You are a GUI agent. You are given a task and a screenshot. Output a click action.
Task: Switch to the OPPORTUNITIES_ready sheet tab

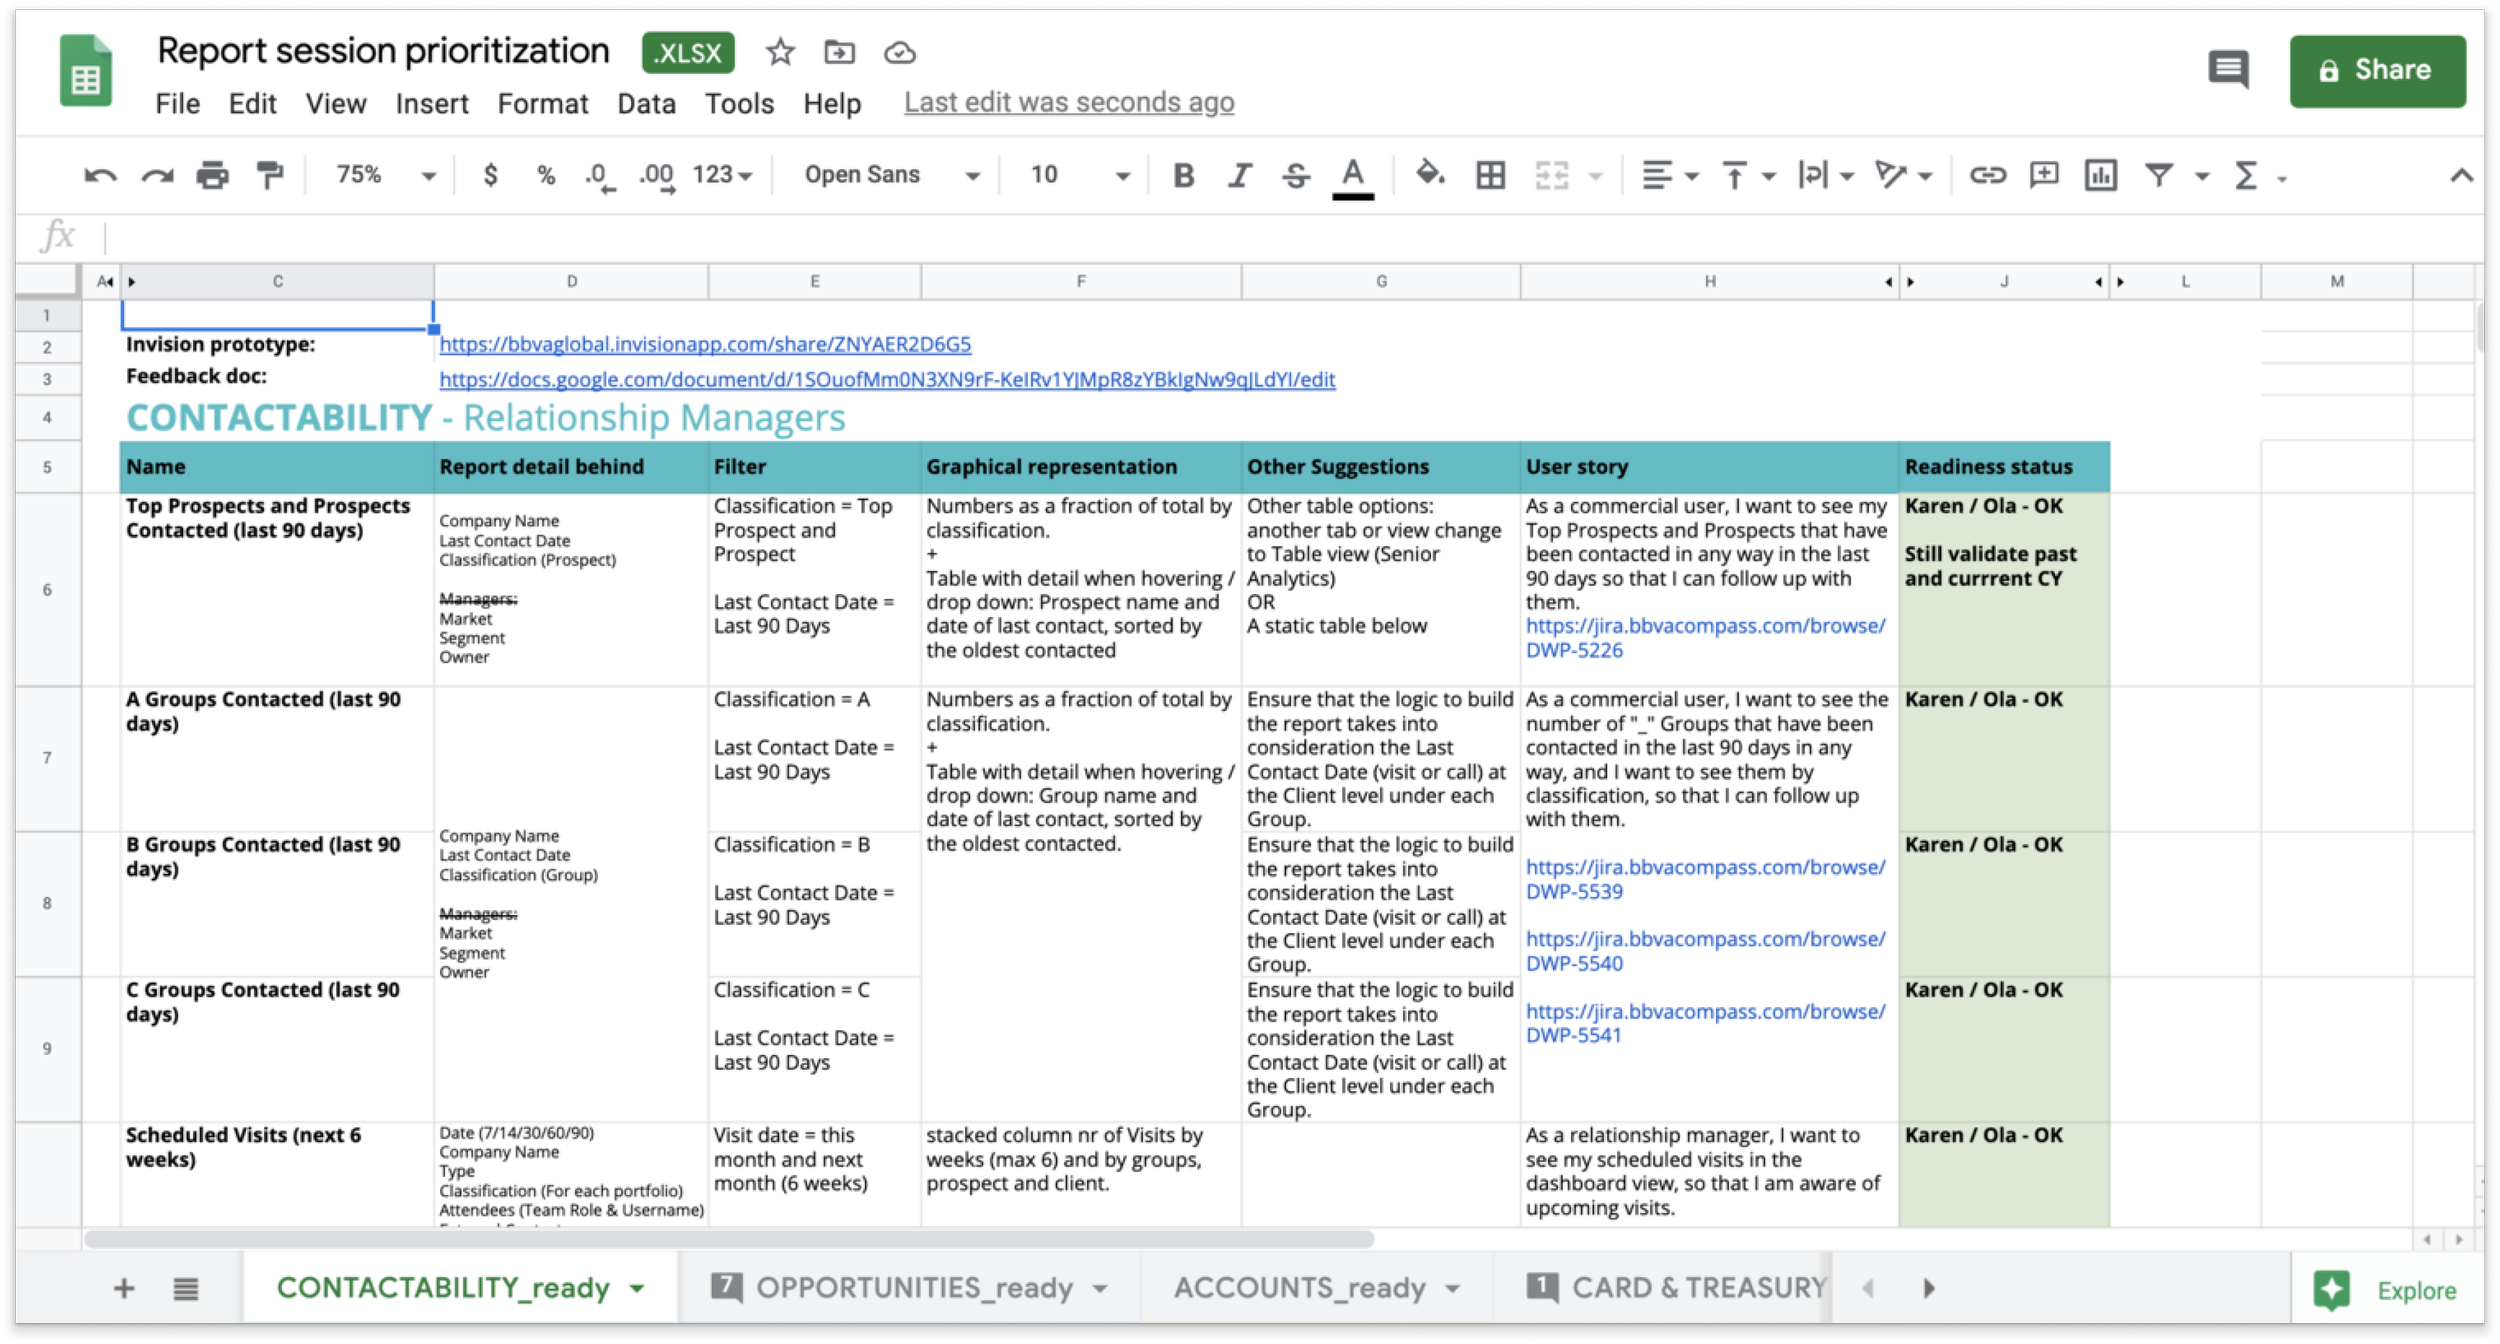(913, 1287)
